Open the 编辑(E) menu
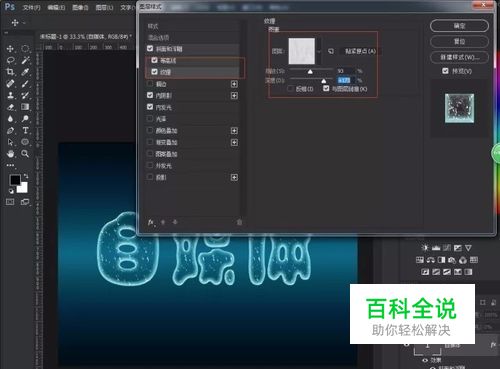 coord(56,7)
